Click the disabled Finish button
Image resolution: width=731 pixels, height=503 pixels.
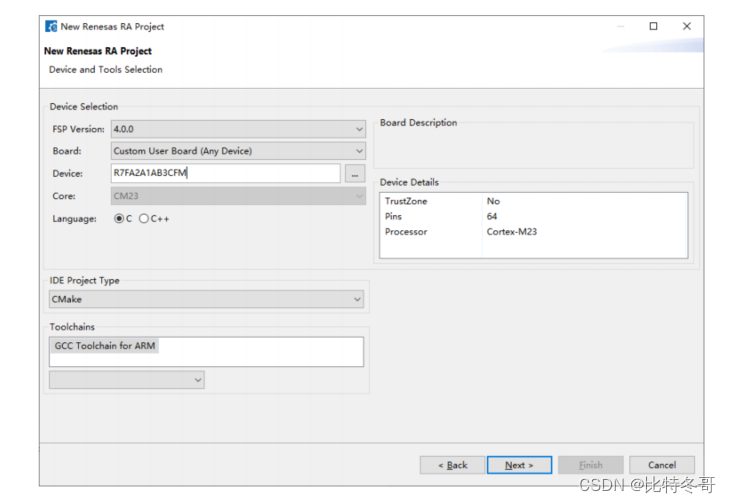click(x=591, y=465)
